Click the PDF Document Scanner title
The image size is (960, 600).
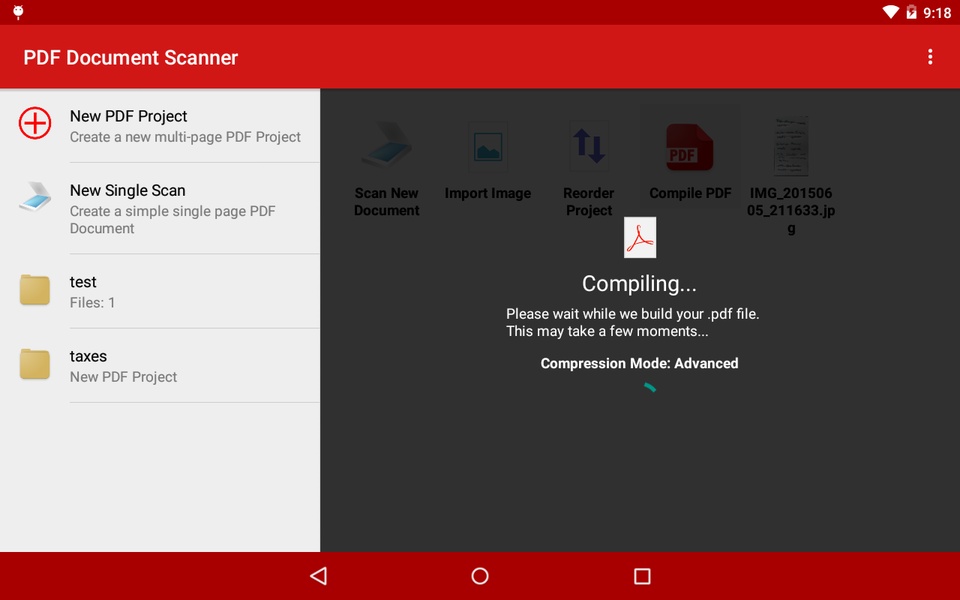tap(131, 57)
